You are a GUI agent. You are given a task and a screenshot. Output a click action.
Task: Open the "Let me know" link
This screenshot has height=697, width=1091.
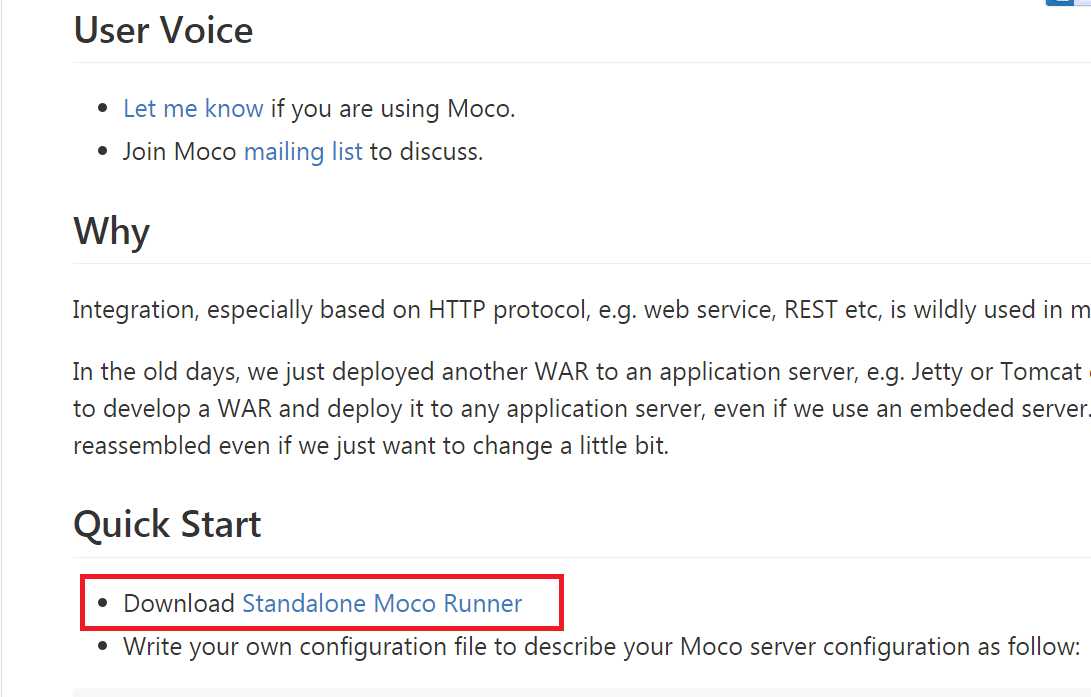pyautogui.click(x=193, y=109)
